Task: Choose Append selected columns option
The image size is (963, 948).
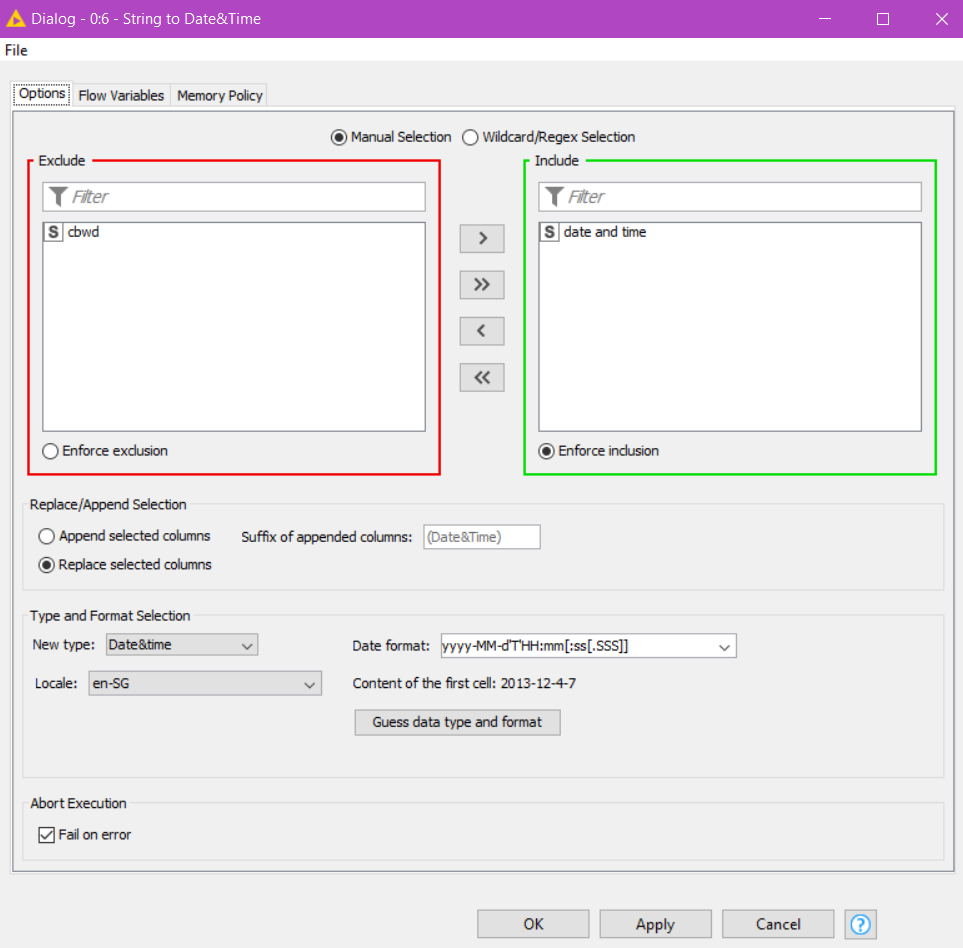Action: tap(47, 536)
